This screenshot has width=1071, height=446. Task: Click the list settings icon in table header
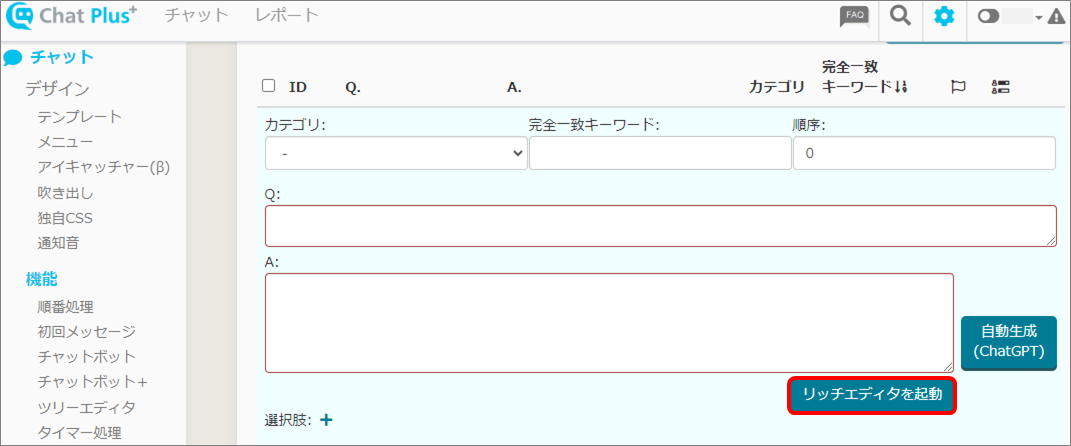coord(1000,87)
